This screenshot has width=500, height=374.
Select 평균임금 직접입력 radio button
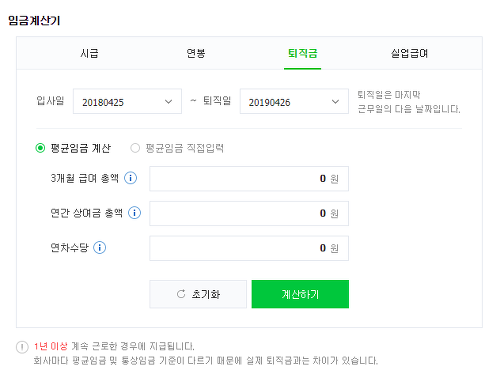135,148
